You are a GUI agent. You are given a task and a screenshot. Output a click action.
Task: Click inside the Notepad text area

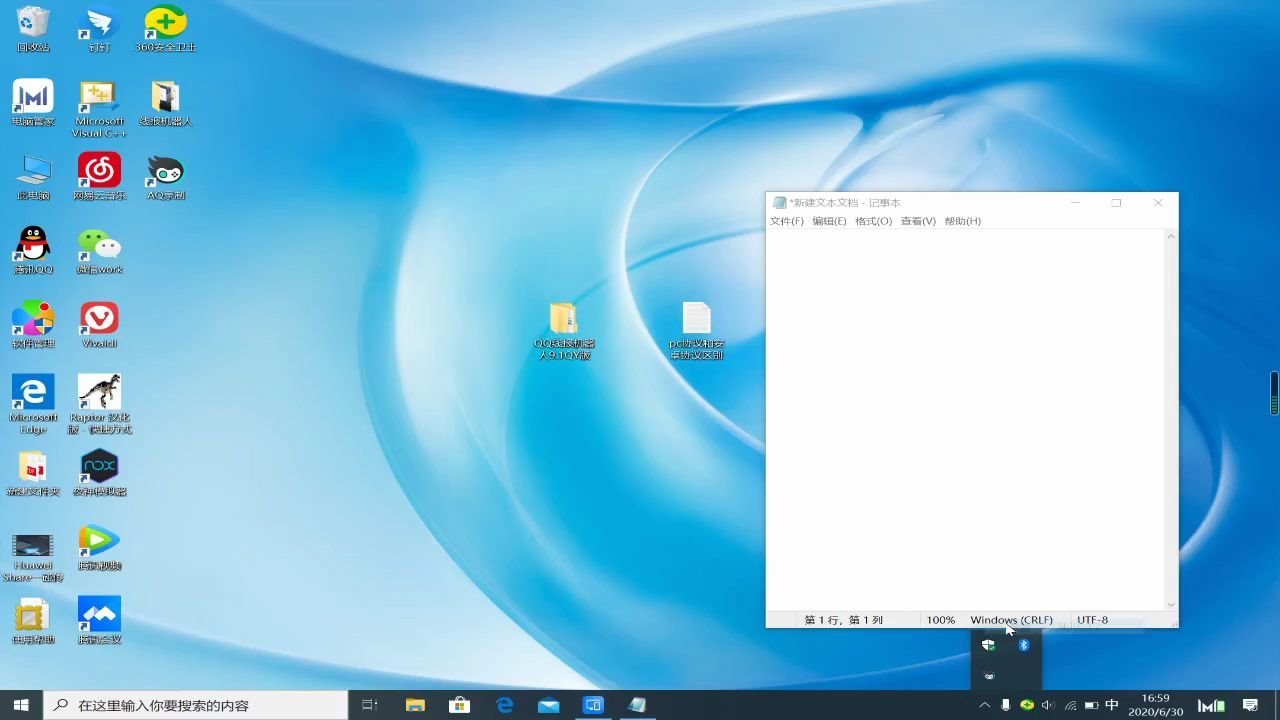coord(965,420)
